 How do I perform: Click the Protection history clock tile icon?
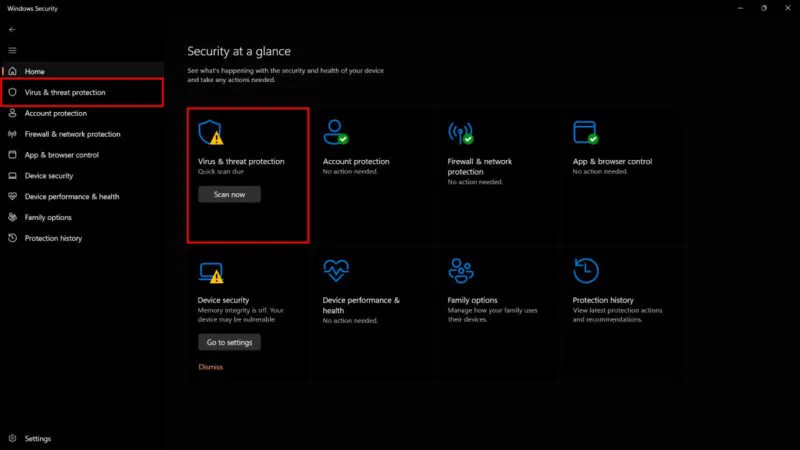586,270
